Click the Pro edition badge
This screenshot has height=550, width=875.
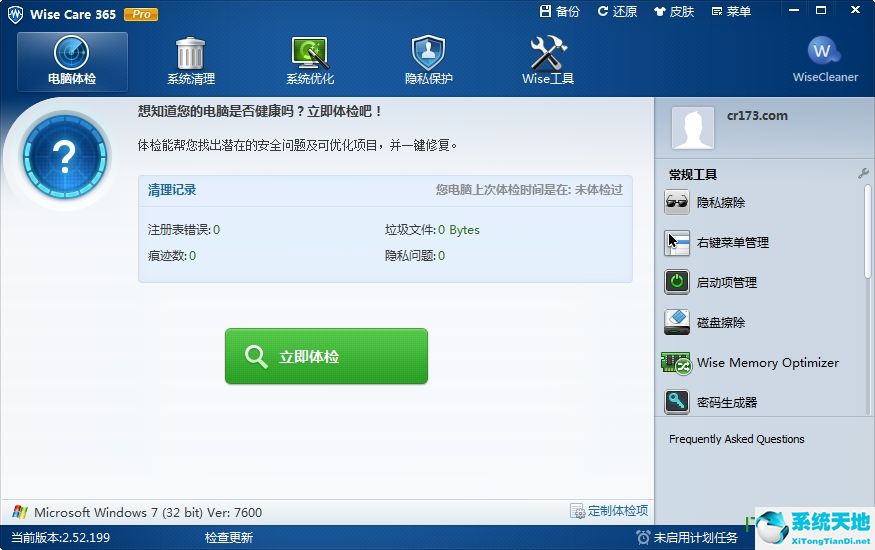141,15
